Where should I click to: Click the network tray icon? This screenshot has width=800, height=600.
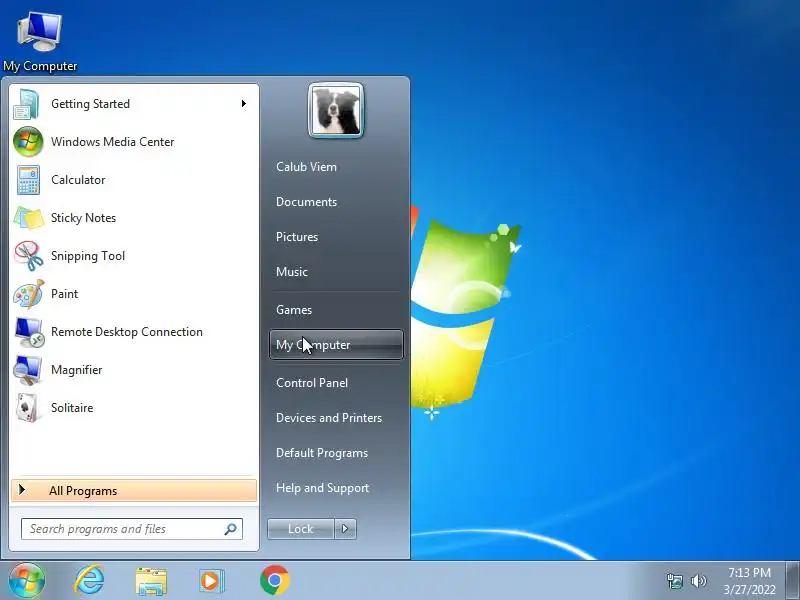click(674, 581)
